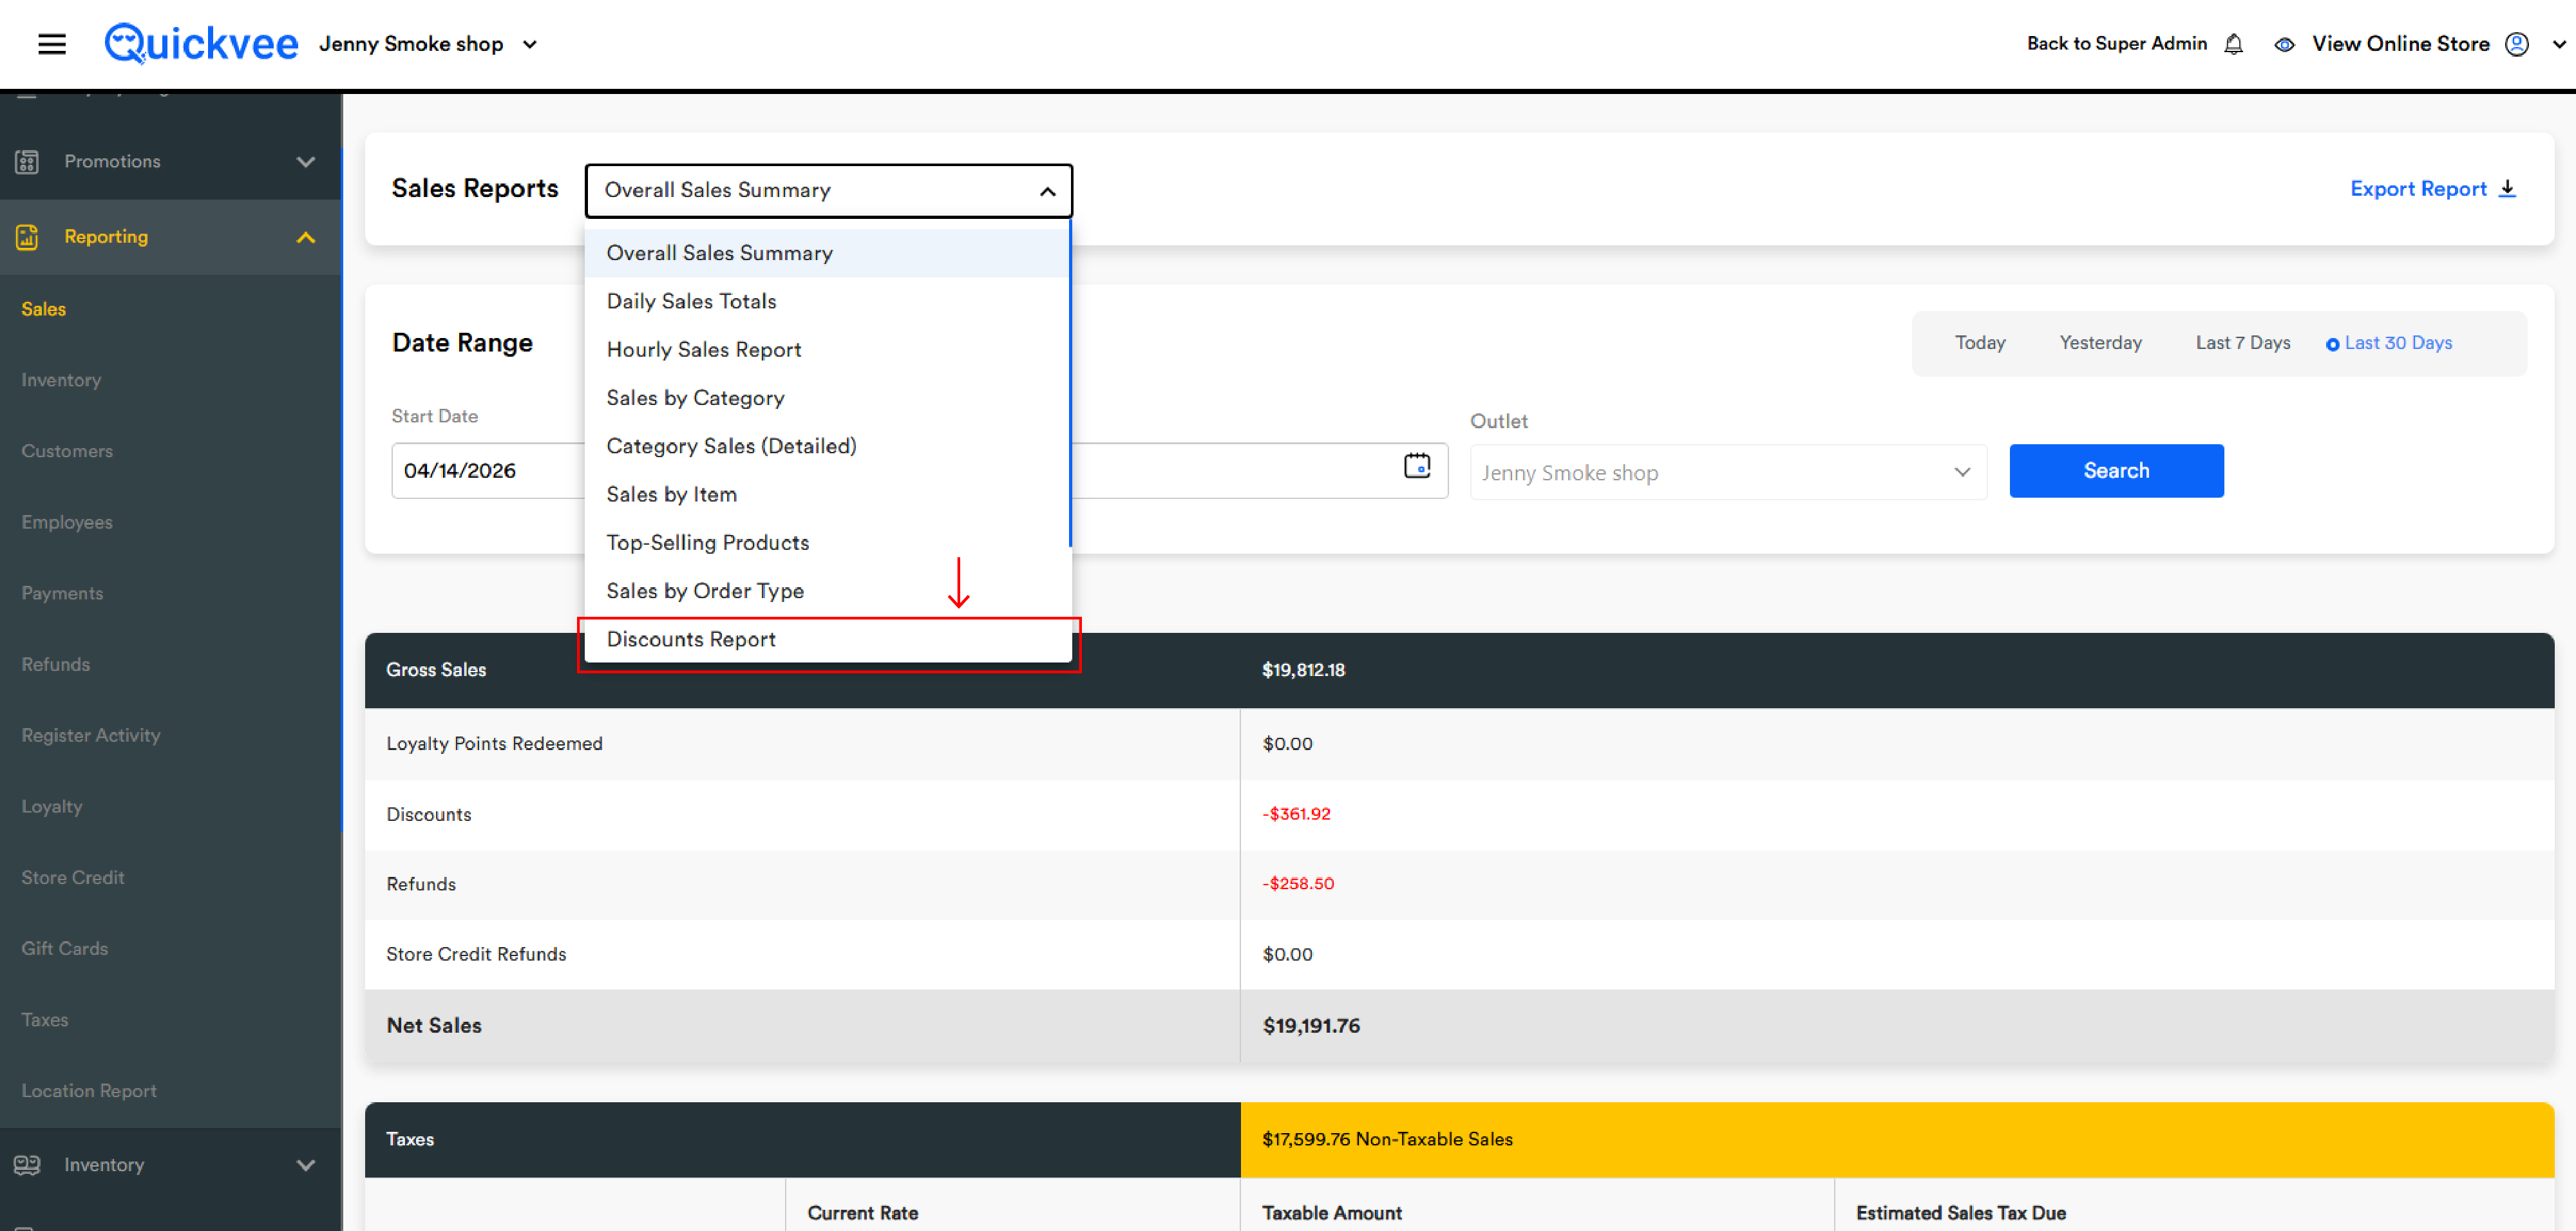Open Employees report in sidebar
This screenshot has width=2576, height=1231.
67,523
